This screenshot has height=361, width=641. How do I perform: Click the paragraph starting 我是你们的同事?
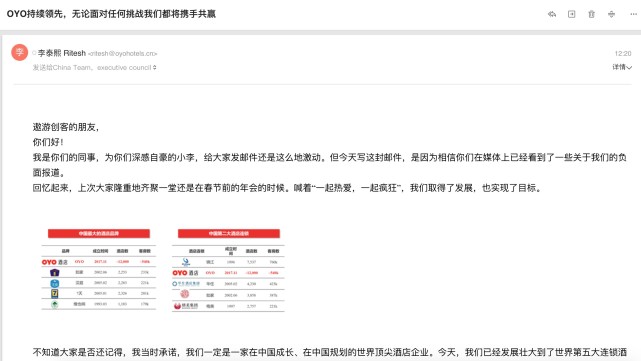[x=329, y=165]
